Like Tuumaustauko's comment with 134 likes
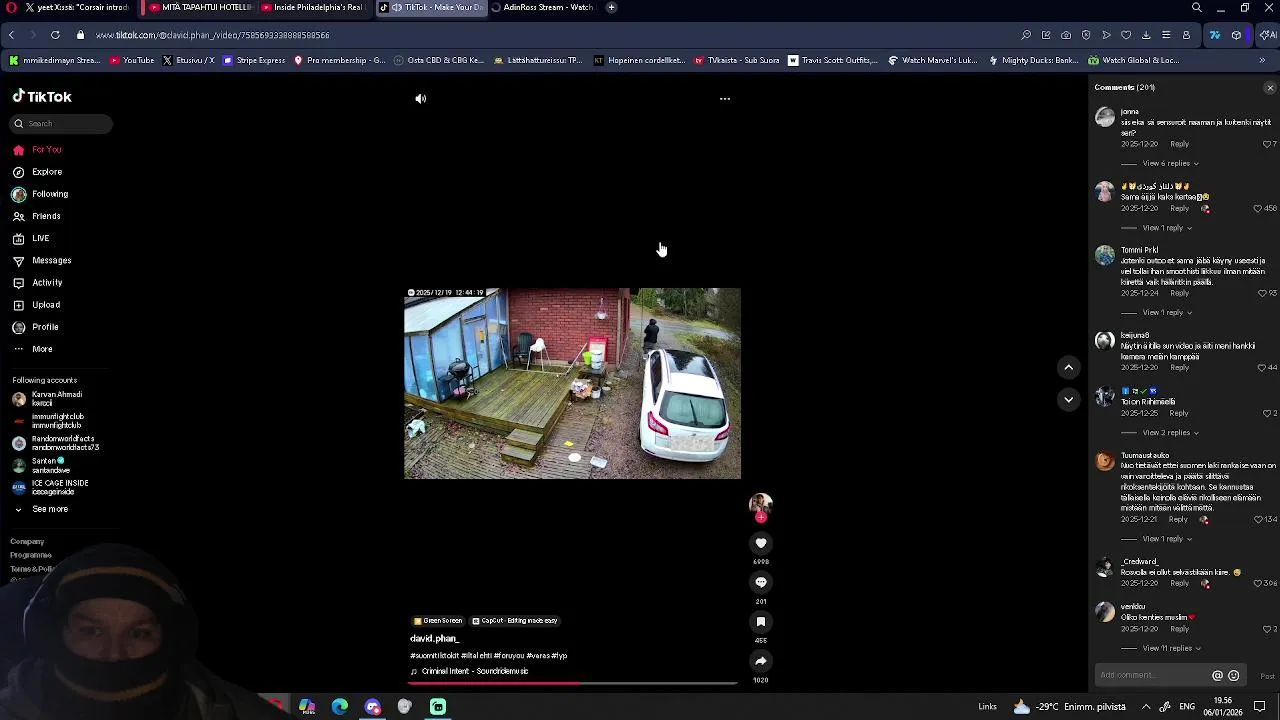 pos(1258,520)
